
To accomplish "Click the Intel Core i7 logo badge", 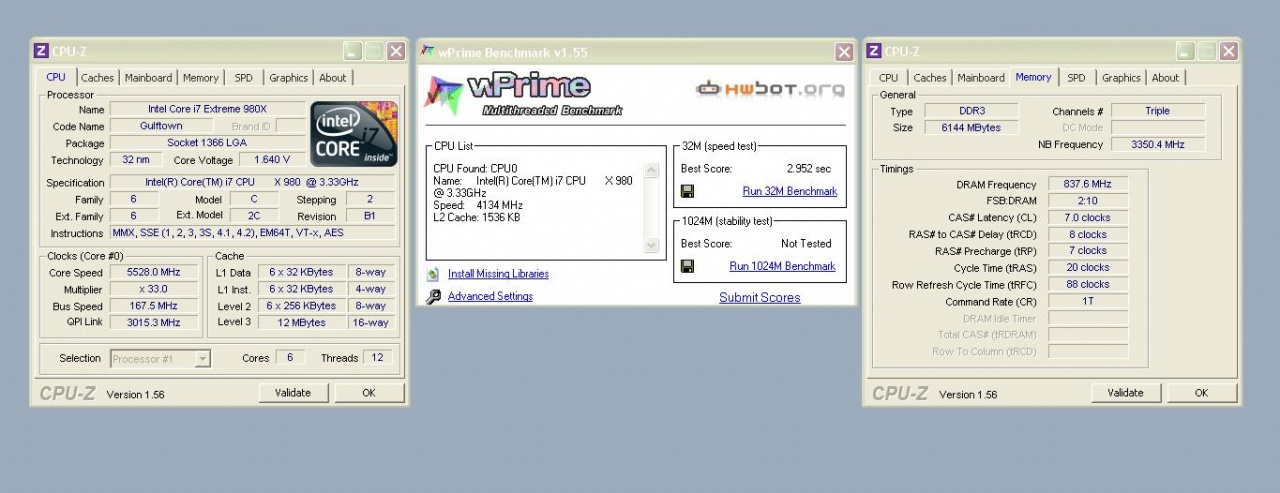I will pyautogui.click(x=353, y=134).
